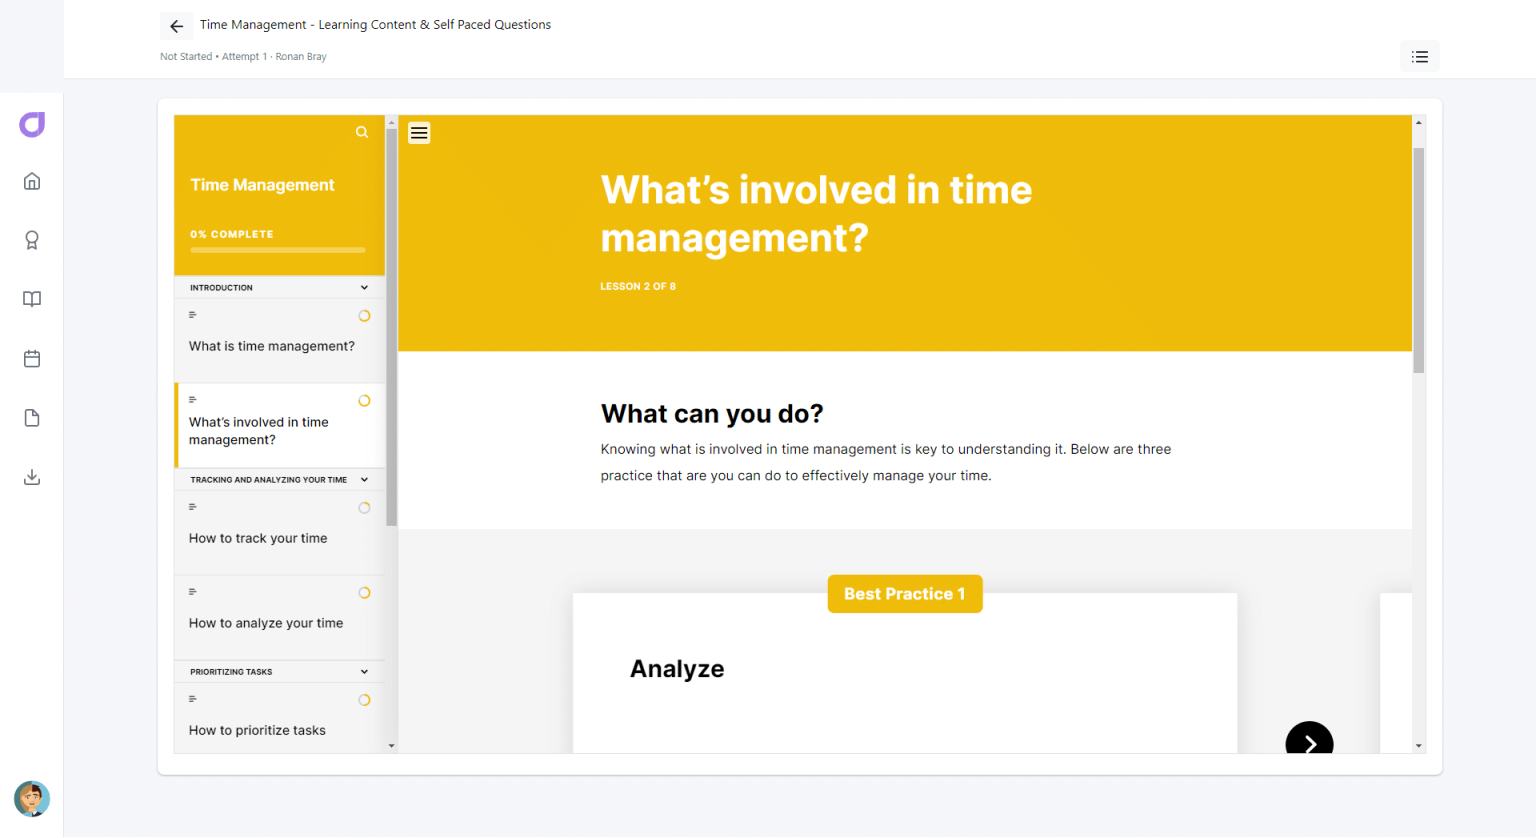
Task: Click the 0% complete progress bar
Action: coord(278,250)
